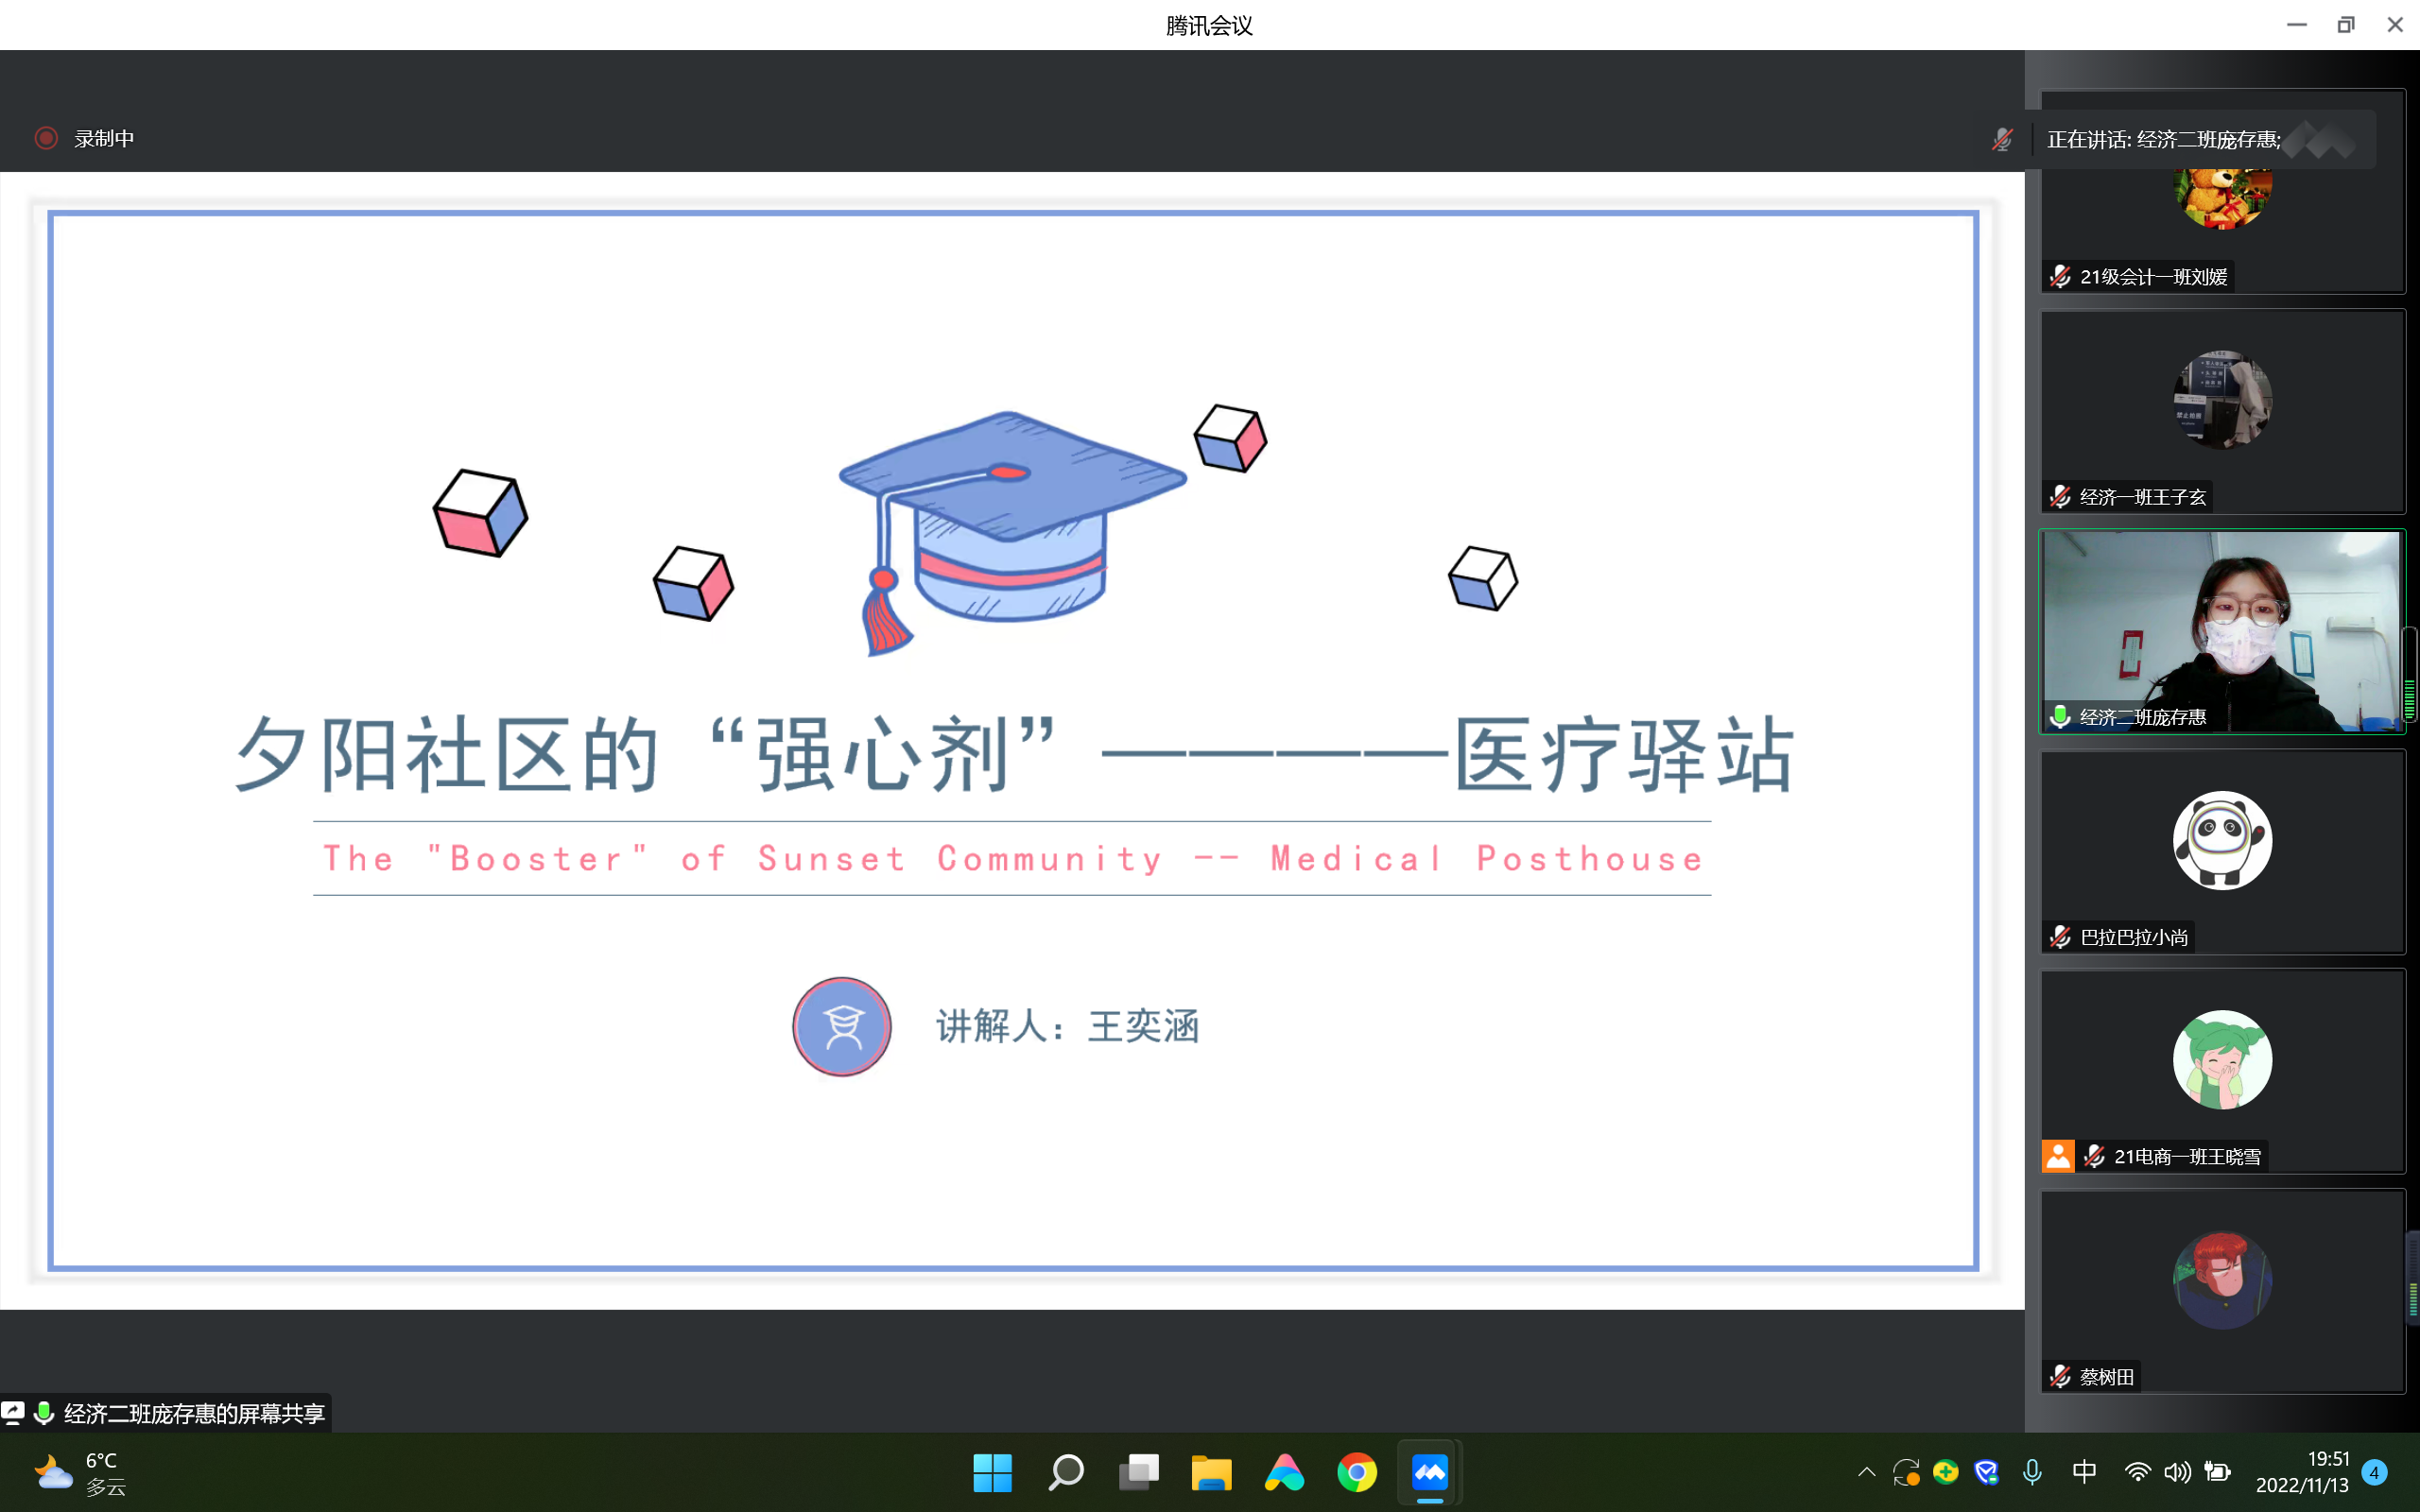
Task: Open File Explorer from the taskbar
Action: pyautogui.click(x=1211, y=1472)
